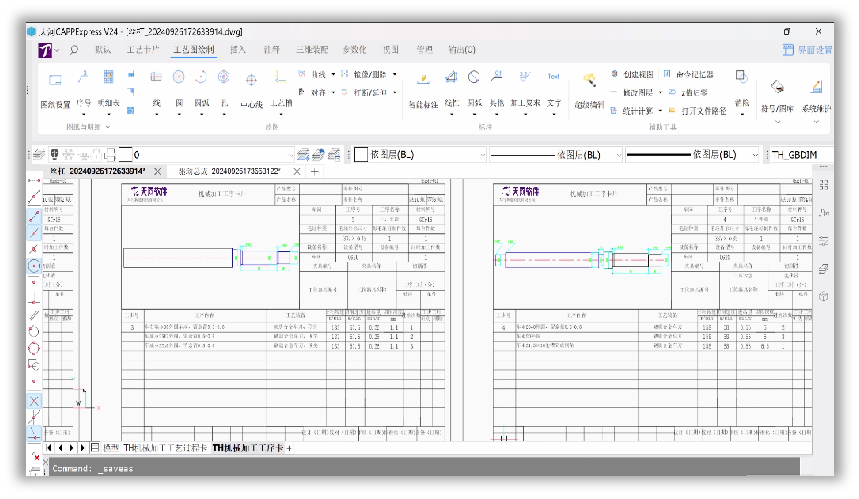Expand the 修改图层 dropdown arrow
859x499 pixels.
[x=660, y=93]
